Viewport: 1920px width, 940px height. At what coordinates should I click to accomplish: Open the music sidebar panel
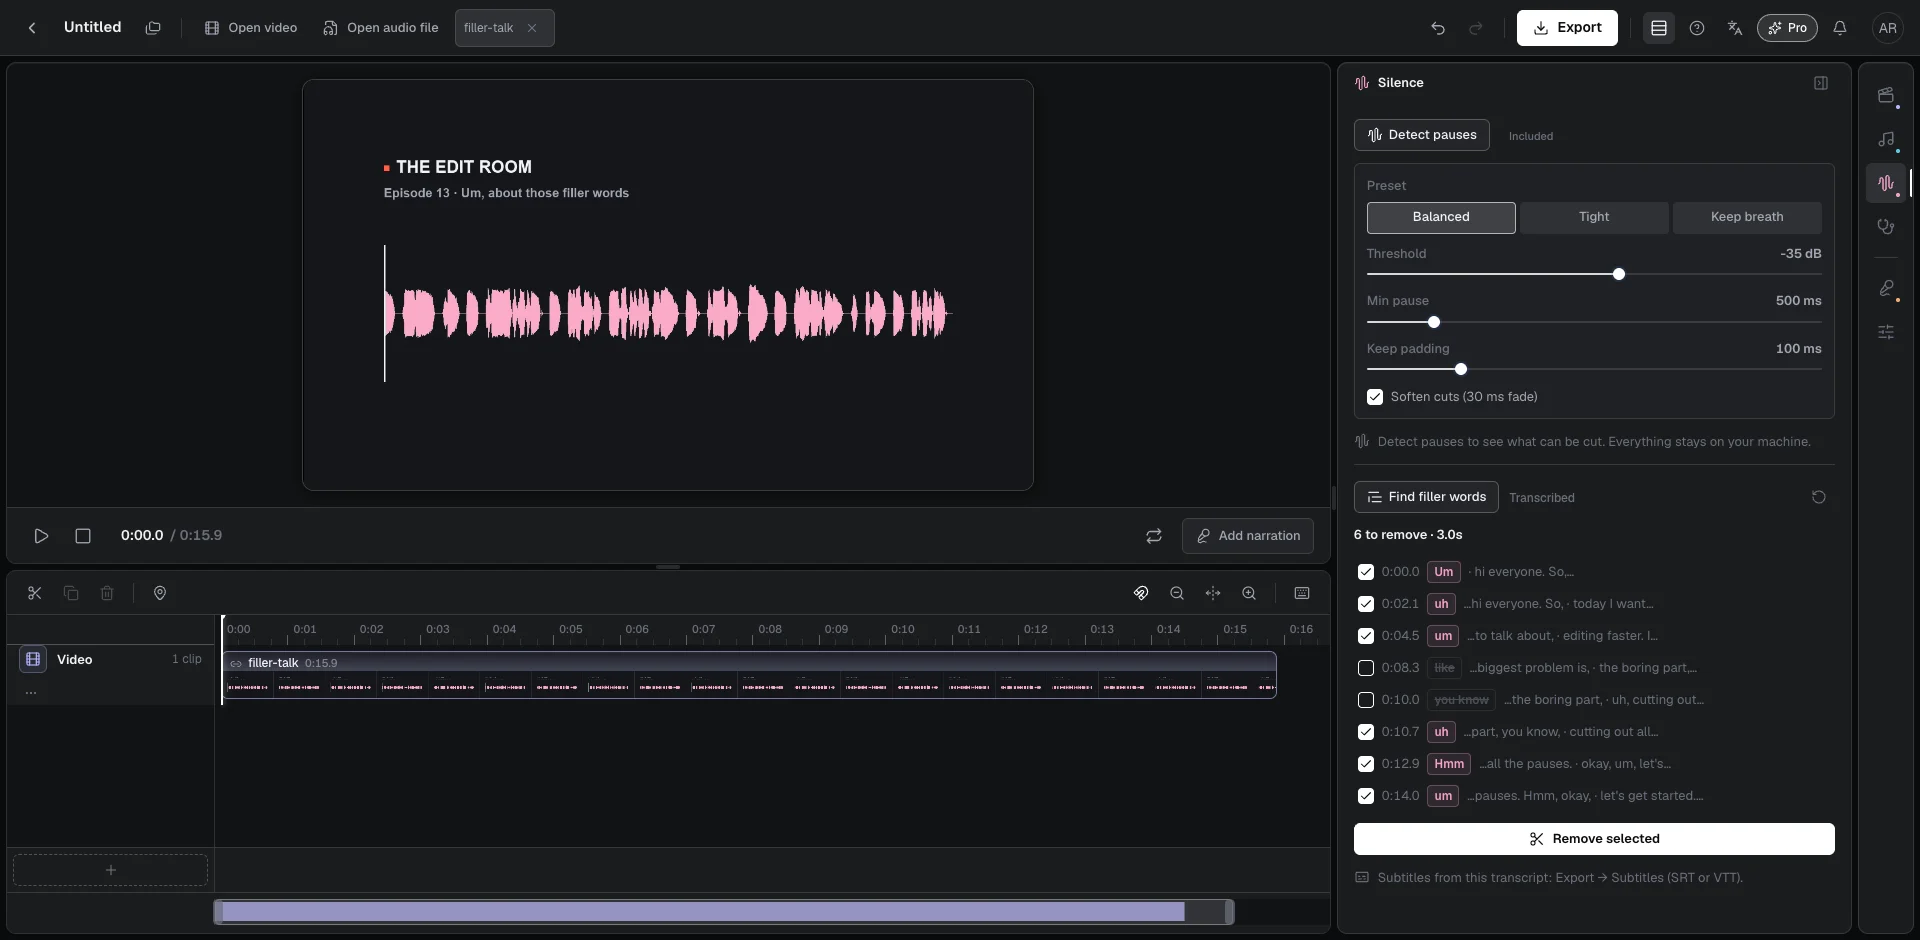[1886, 140]
